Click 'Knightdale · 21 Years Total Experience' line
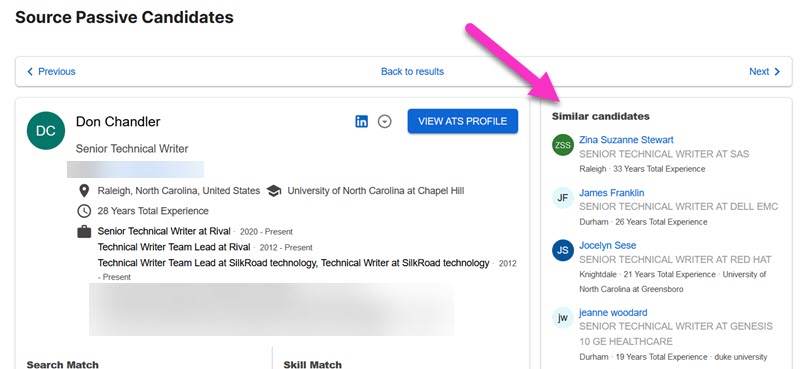 (x=647, y=275)
